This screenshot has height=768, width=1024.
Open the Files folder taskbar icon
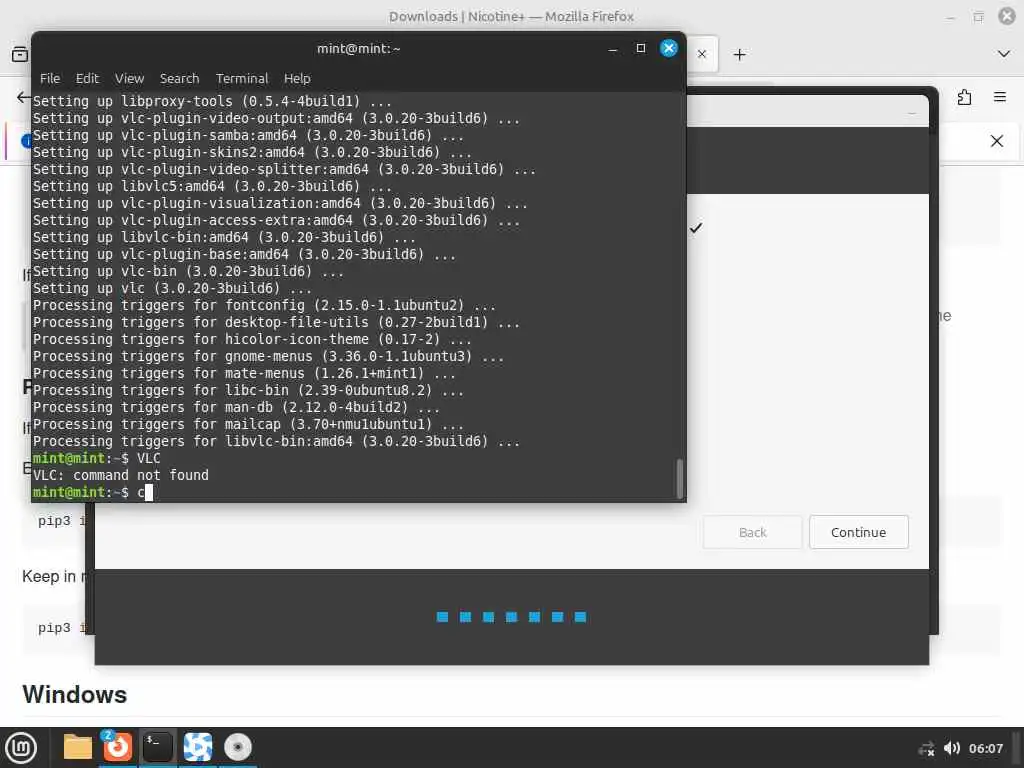(x=78, y=747)
